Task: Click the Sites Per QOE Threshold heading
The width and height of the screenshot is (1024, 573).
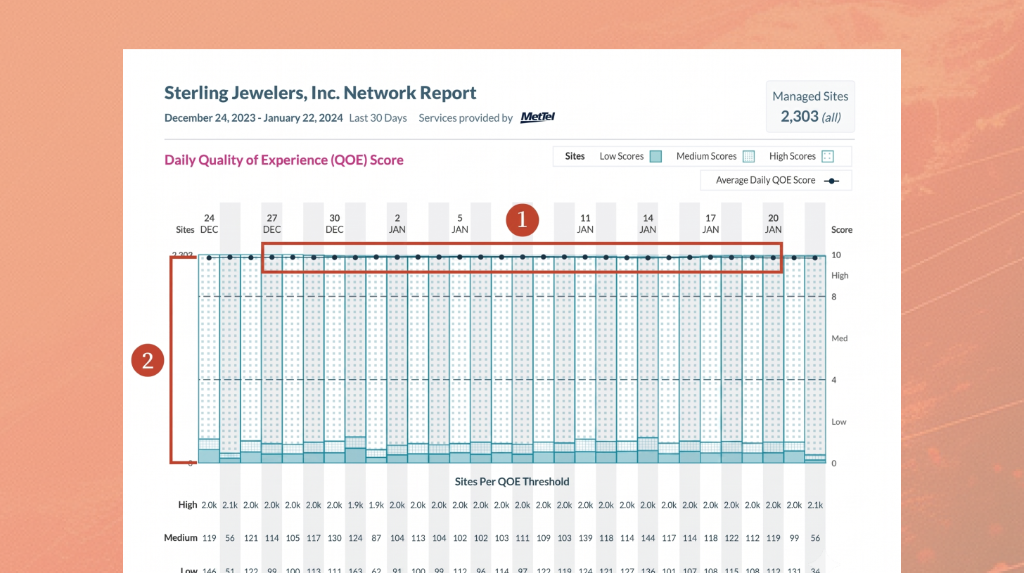Action: (512, 482)
